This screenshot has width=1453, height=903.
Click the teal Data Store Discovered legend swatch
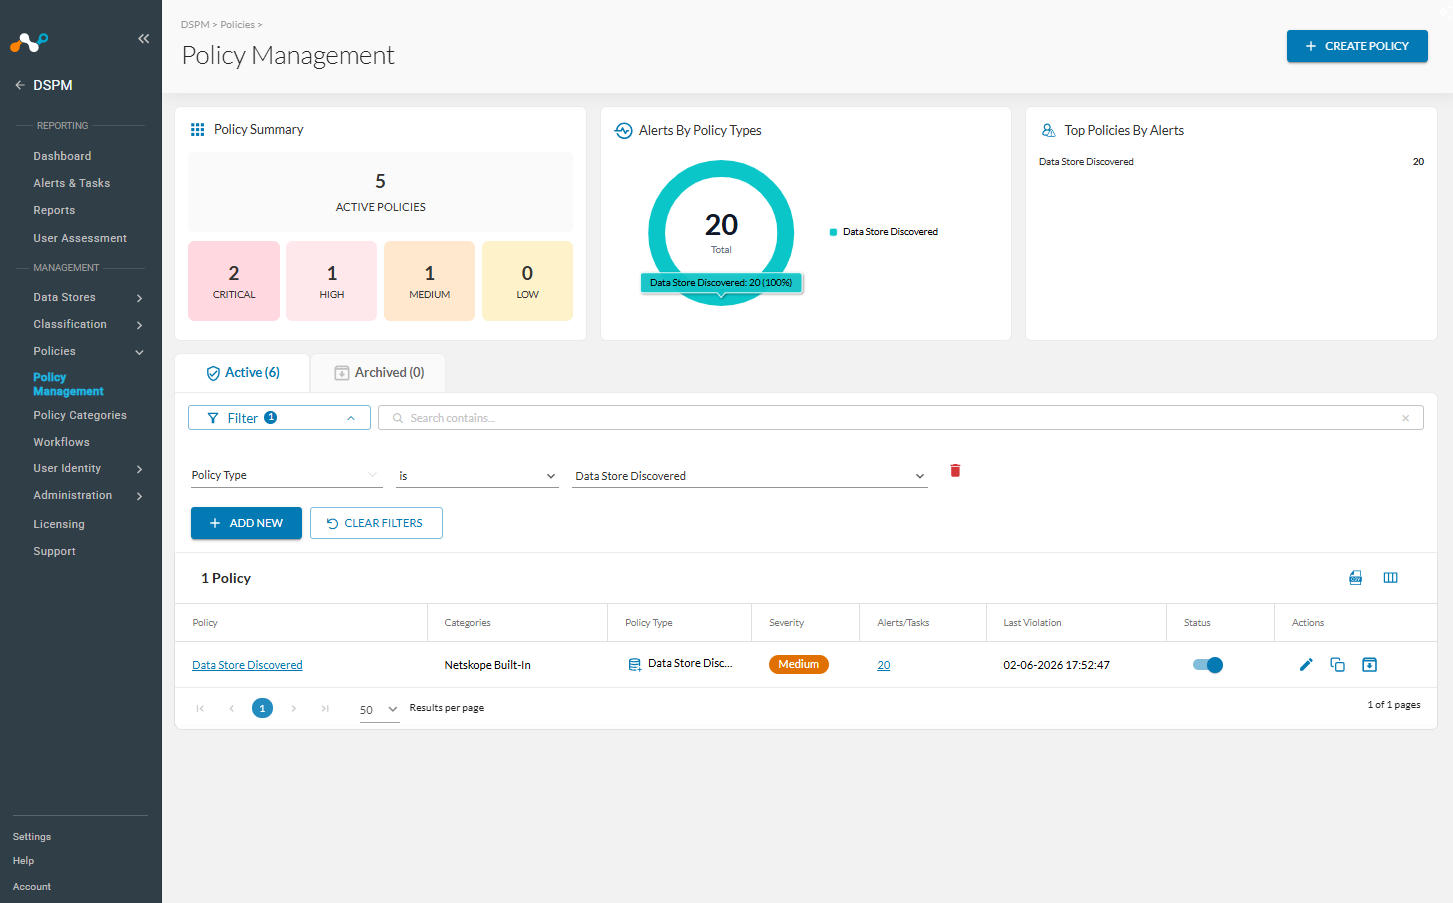coord(833,232)
